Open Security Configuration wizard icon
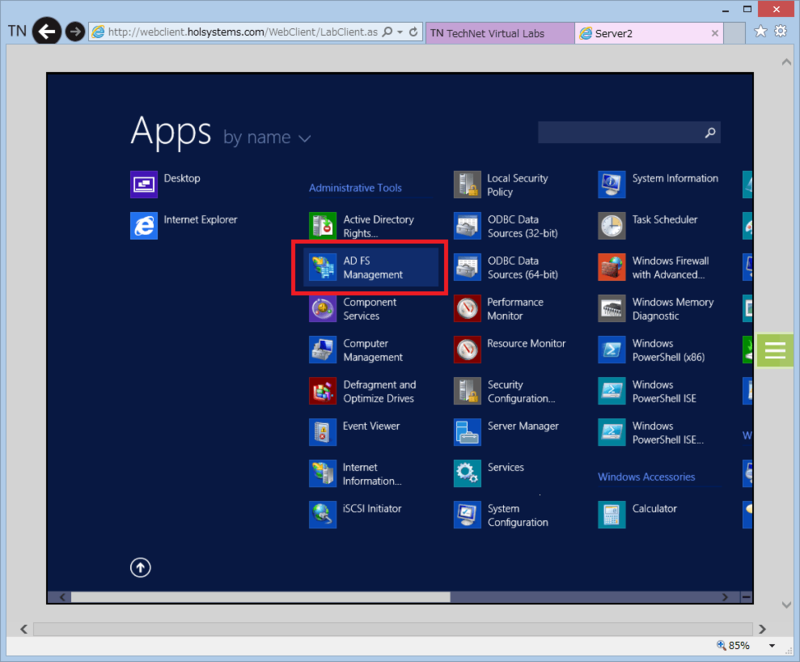 467,391
